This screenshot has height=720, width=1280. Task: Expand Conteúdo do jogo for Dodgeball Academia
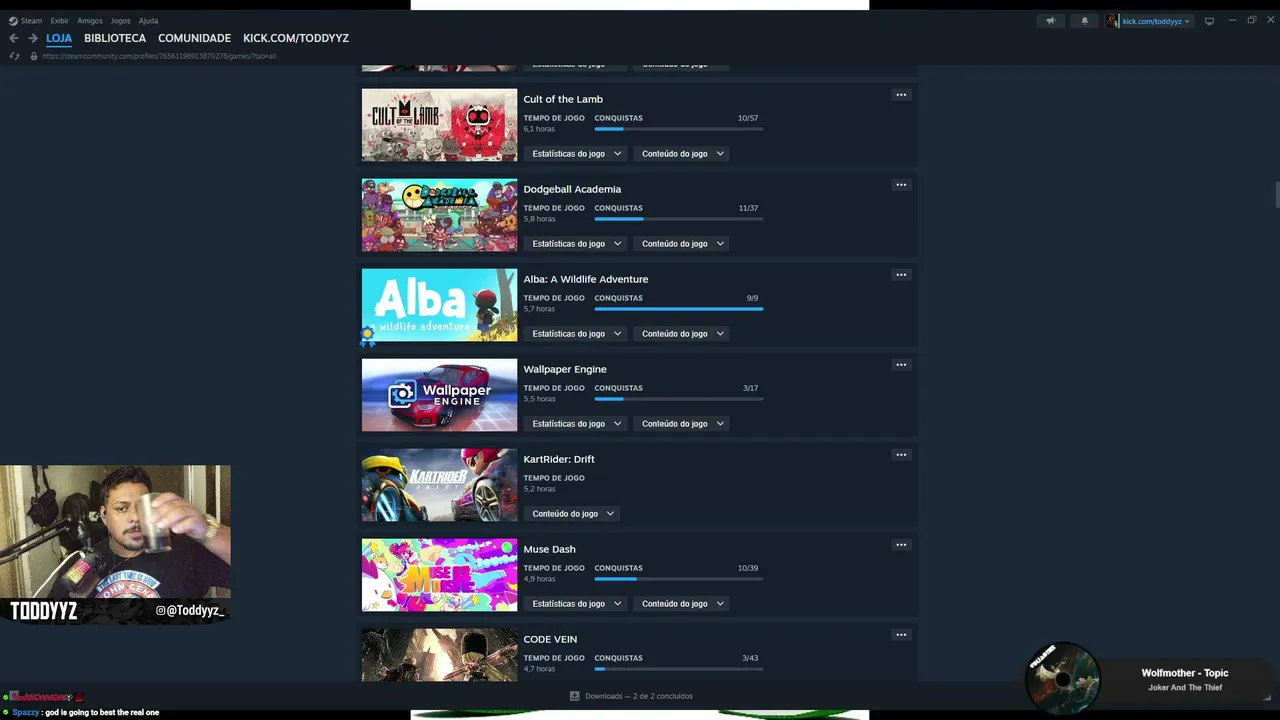tap(682, 244)
